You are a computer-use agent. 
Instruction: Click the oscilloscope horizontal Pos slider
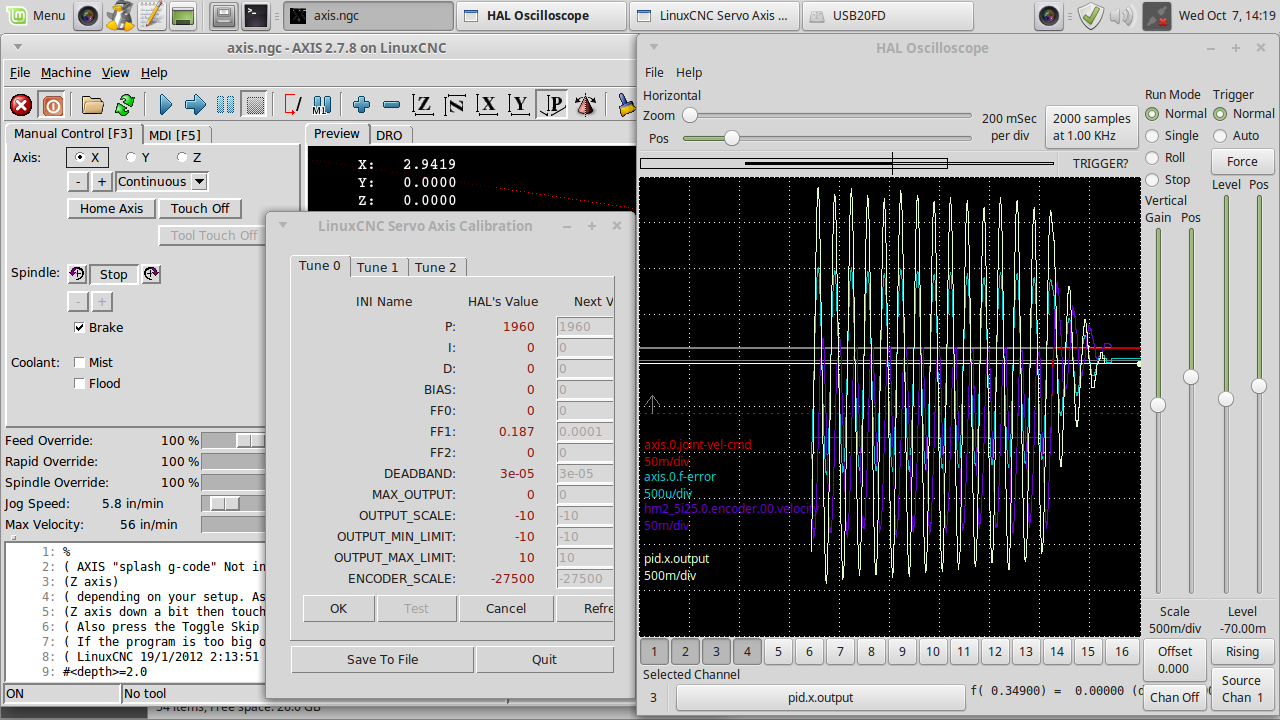coord(827,138)
